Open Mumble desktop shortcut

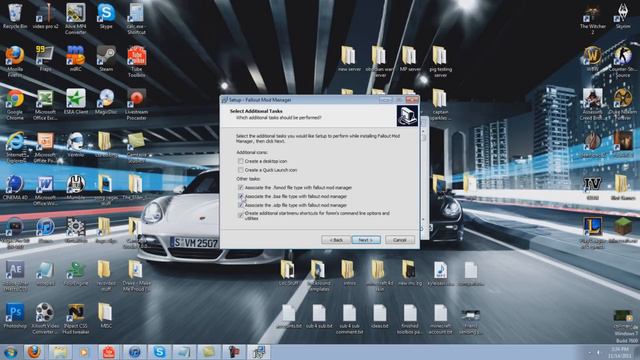[x=76, y=188]
